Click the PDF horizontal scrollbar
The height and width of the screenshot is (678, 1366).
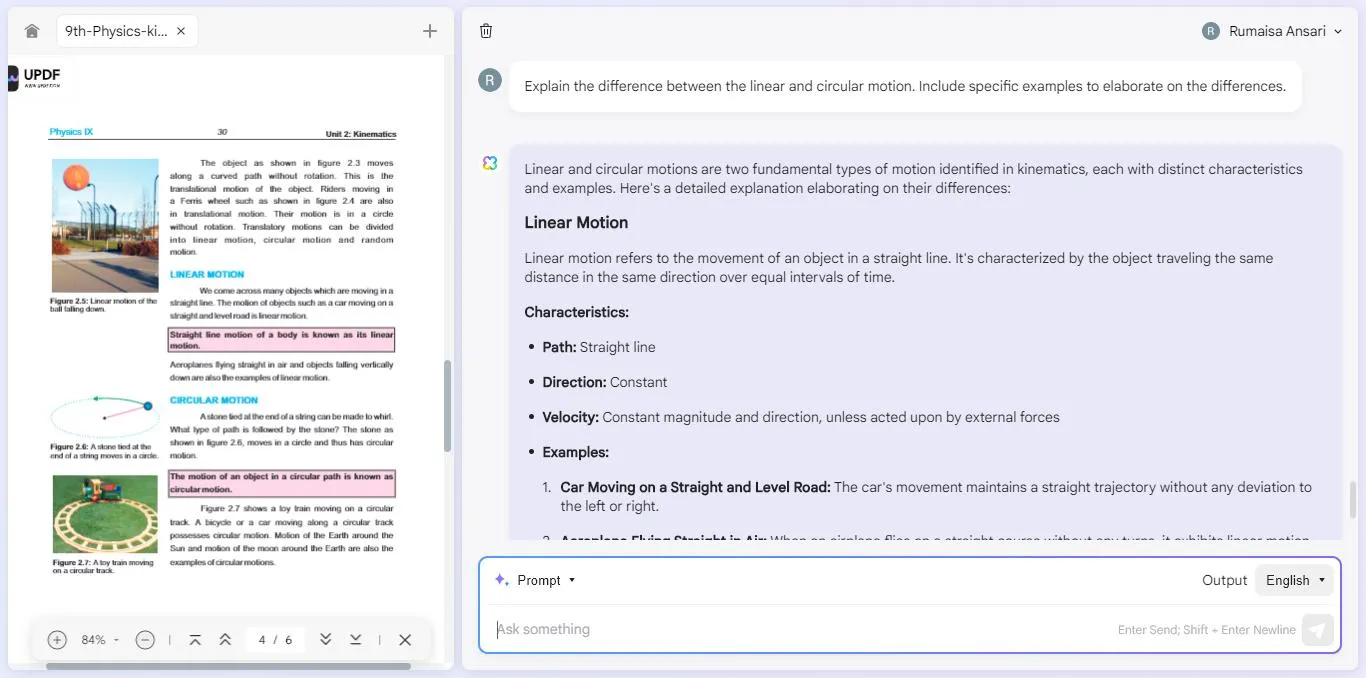coord(228,666)
